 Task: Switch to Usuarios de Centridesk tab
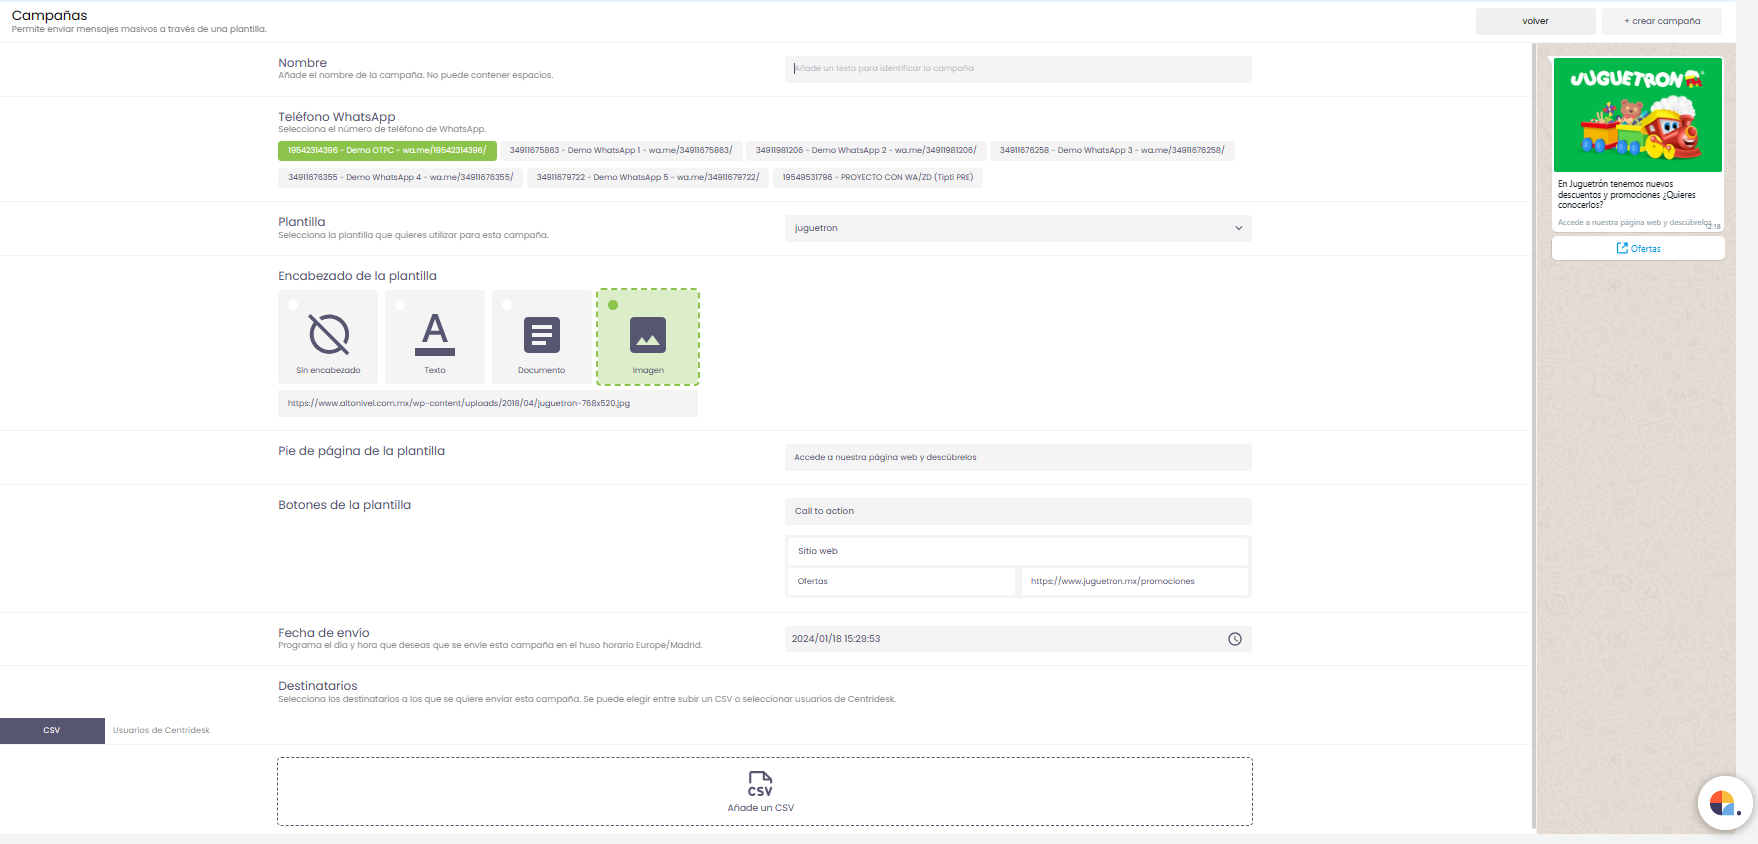(x=161, y=731)
